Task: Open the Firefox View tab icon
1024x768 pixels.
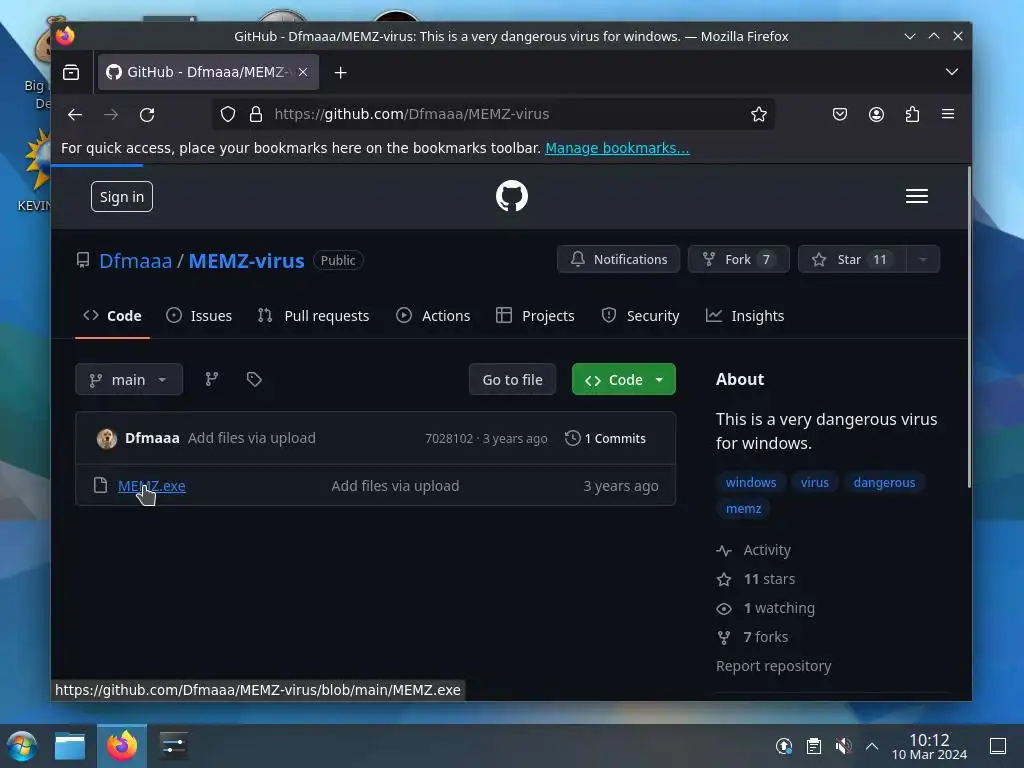Action: (71, 72)
